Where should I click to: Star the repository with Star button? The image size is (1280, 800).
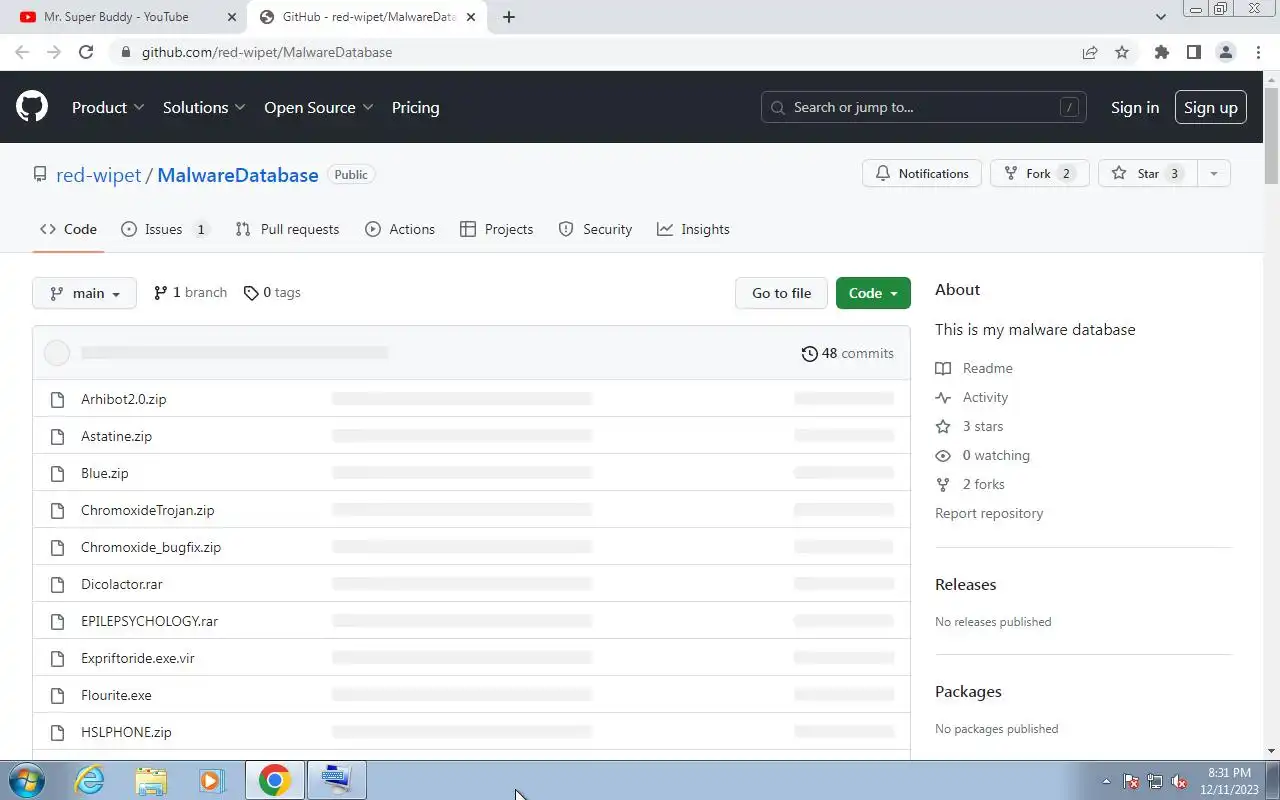1147,173
